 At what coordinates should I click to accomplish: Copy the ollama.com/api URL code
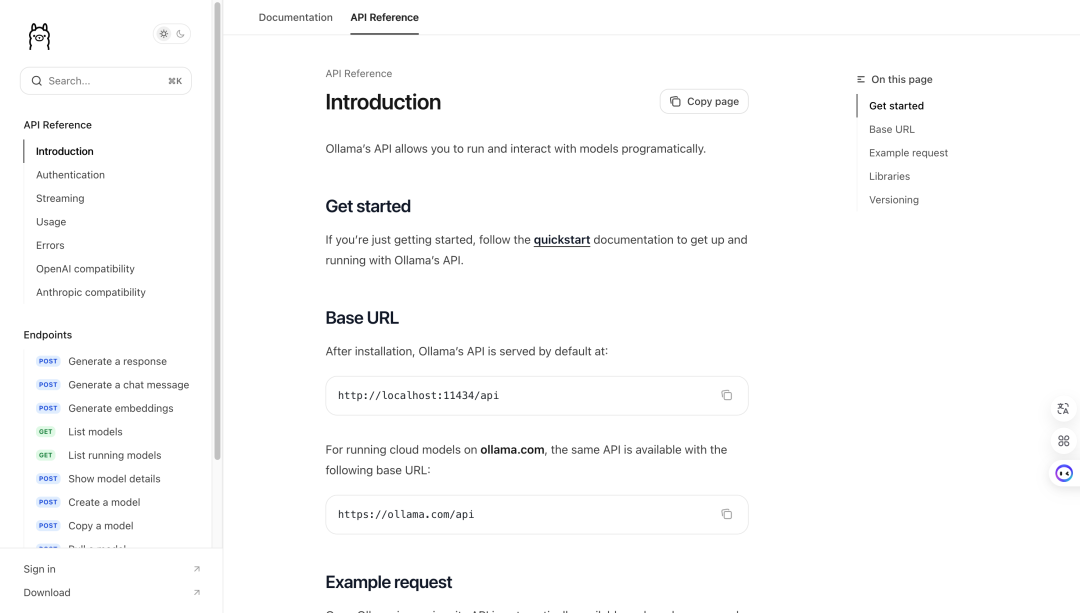click(x=726, y=515)
